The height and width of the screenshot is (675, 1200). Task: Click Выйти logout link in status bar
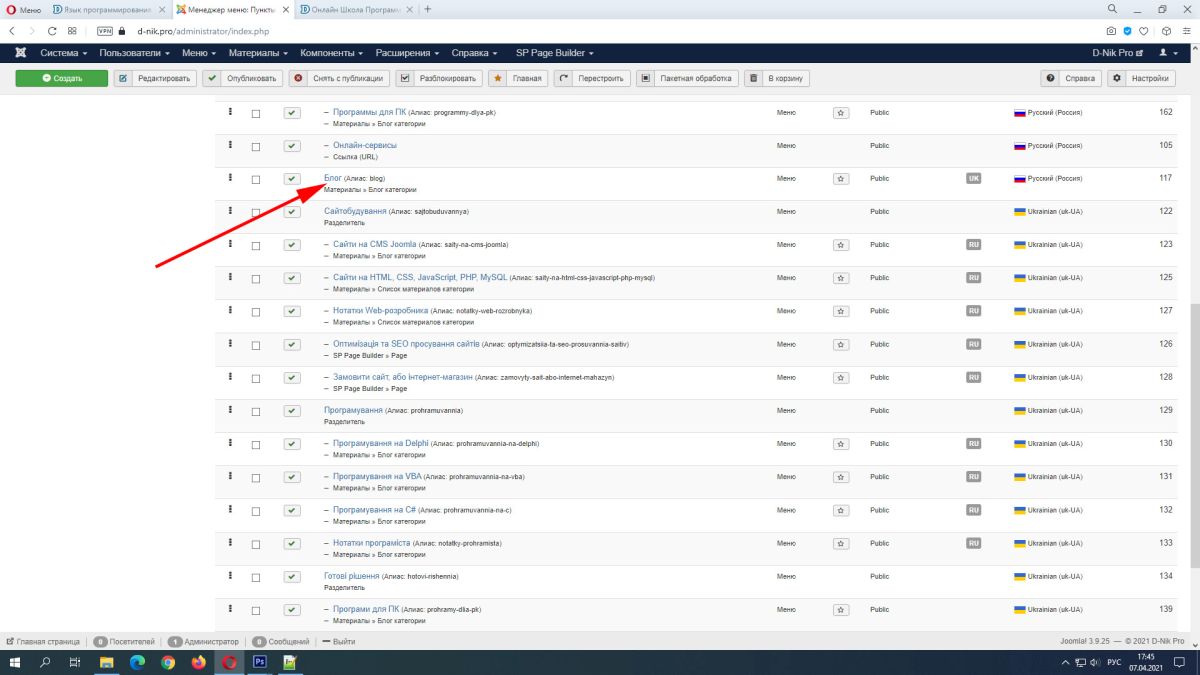pyautogui.click(x=338, y=641)
